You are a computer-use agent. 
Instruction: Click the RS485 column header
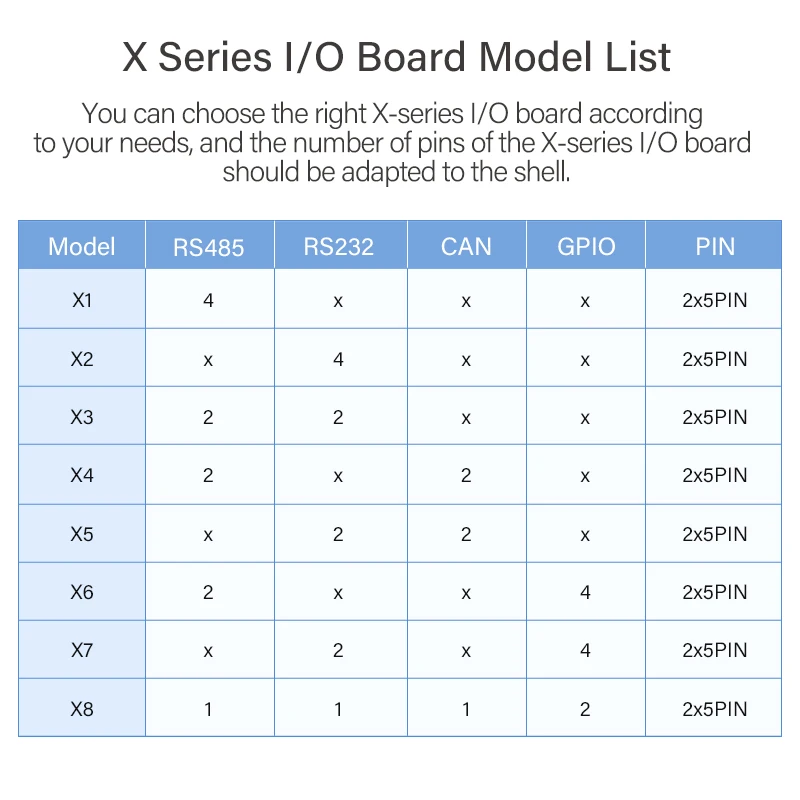tap(209, 246)
